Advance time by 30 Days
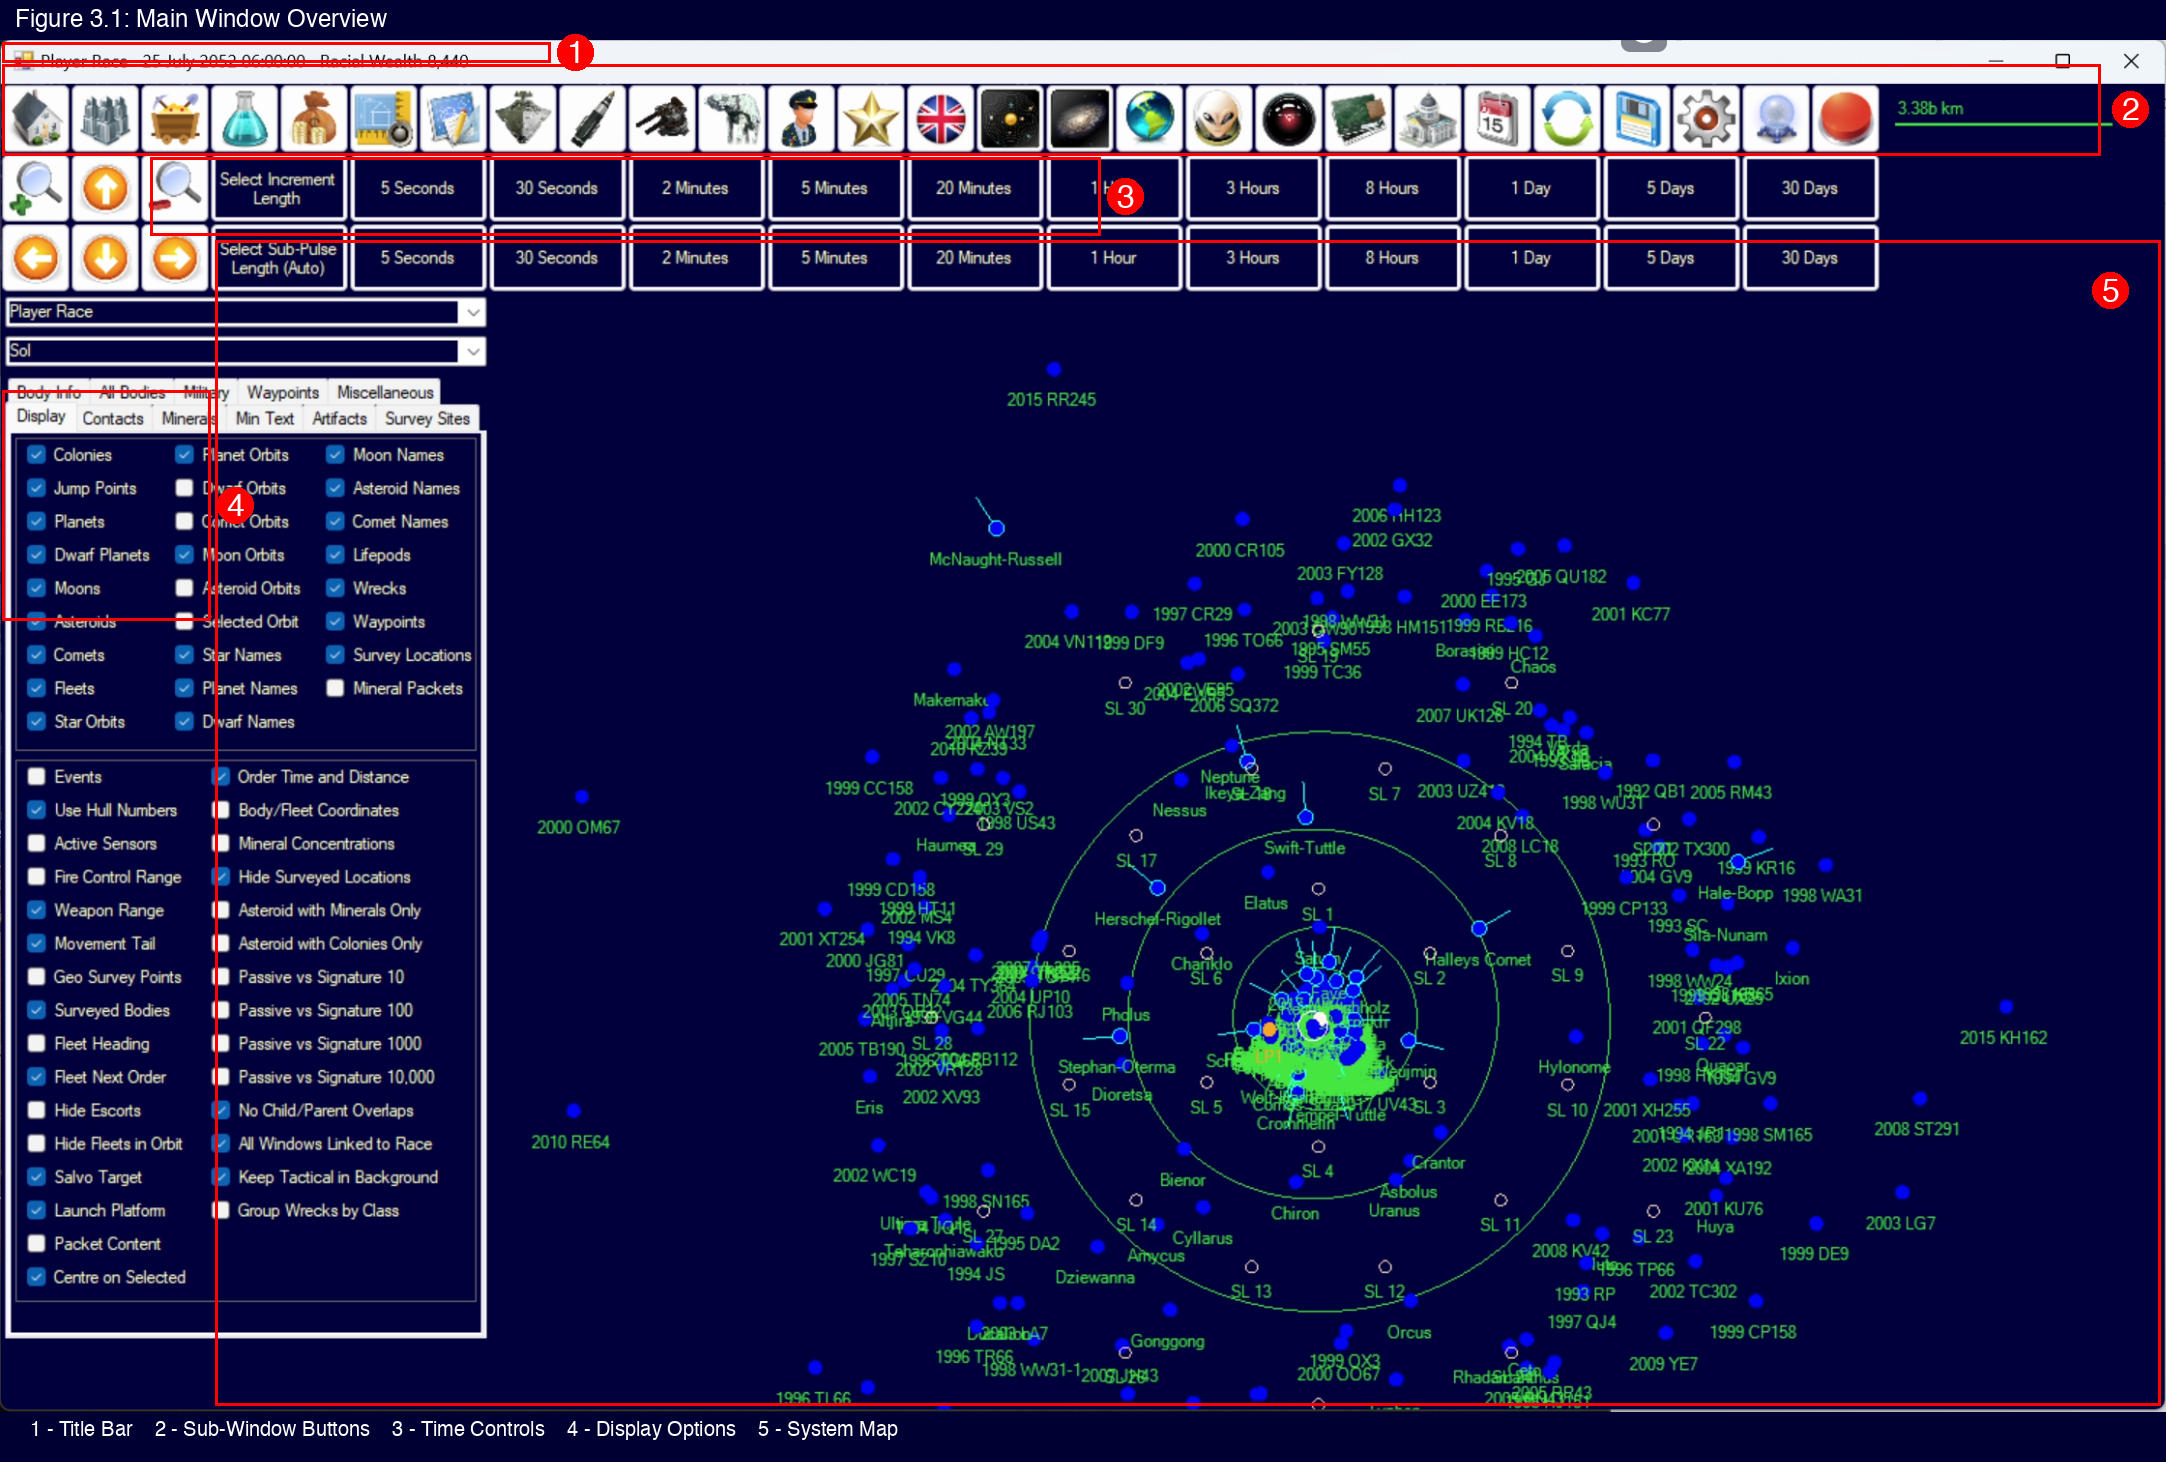This screenshot has height=1462, width=2166. click(x=1810, y=188)
